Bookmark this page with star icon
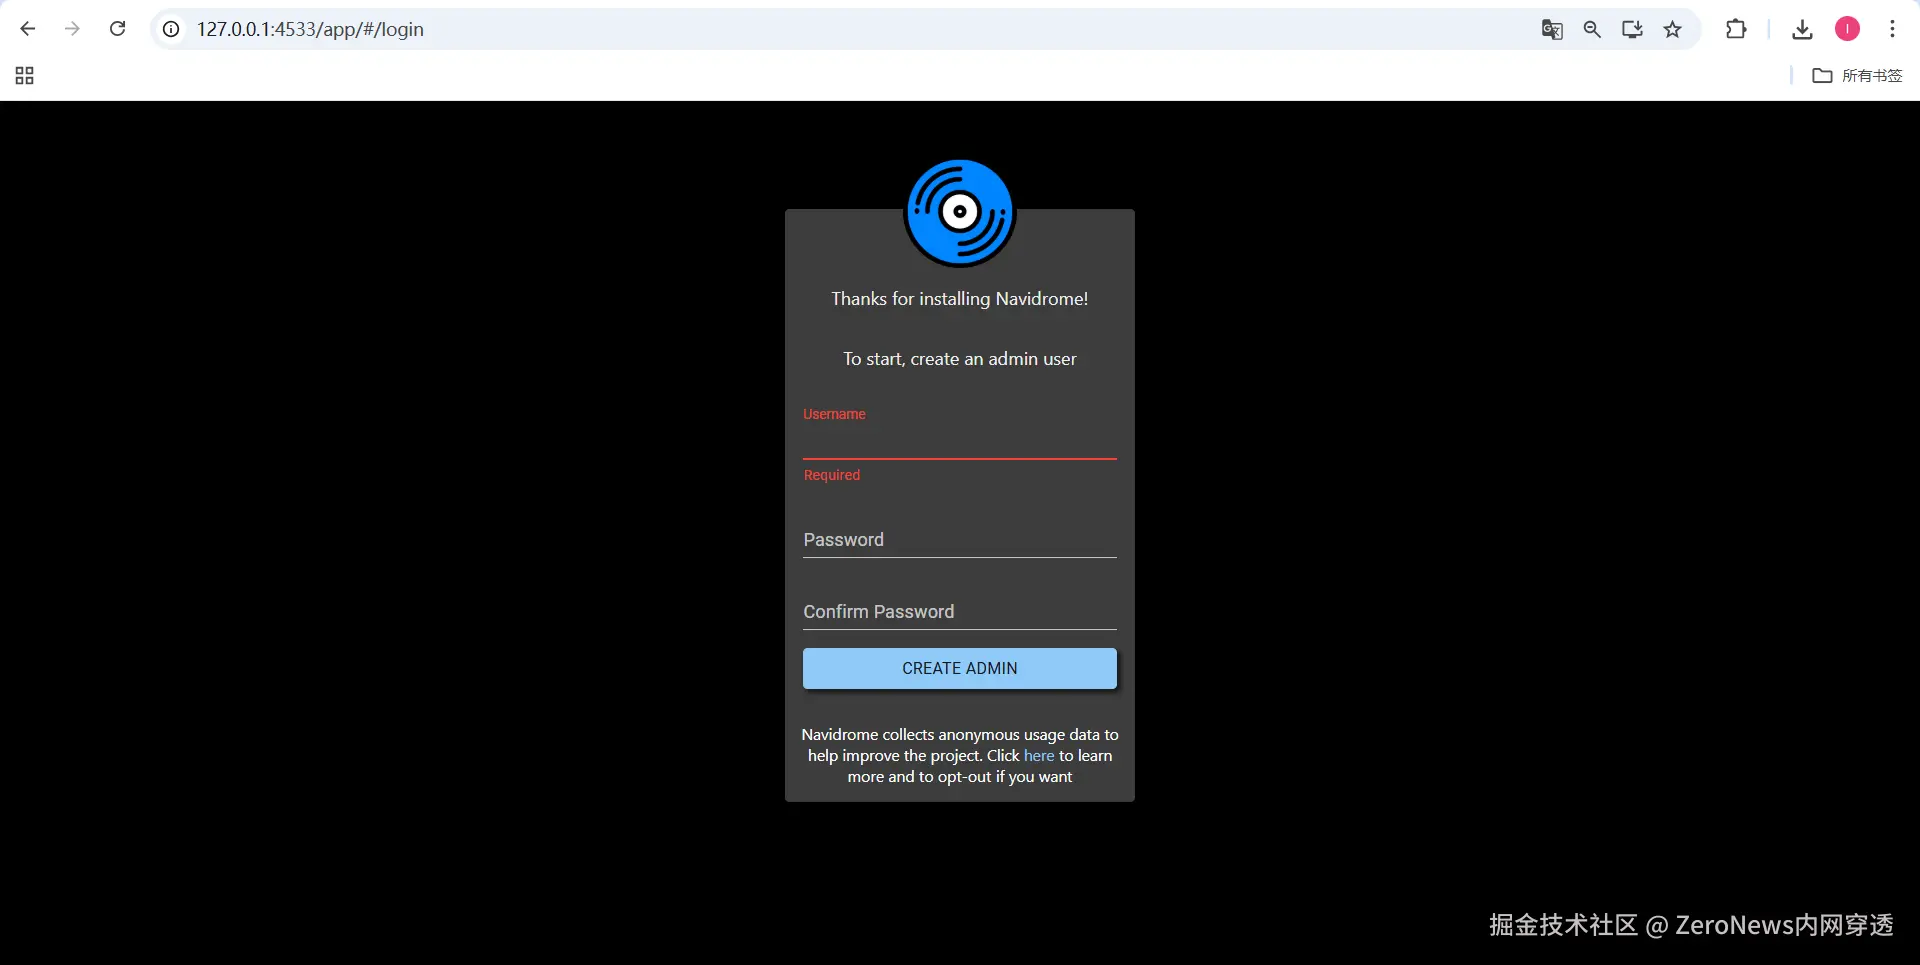The image size is (1920, 965). tap(1672, 29)
